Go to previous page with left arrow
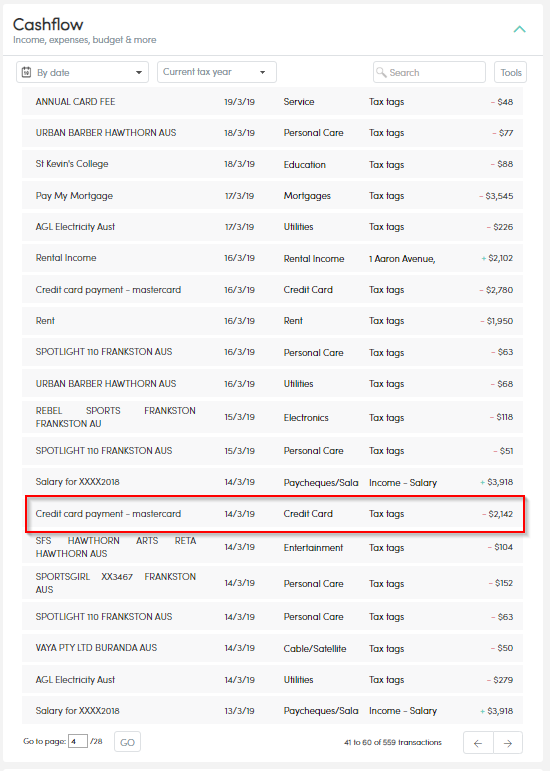Screen dimensions: 550x771 pos(478,743)
